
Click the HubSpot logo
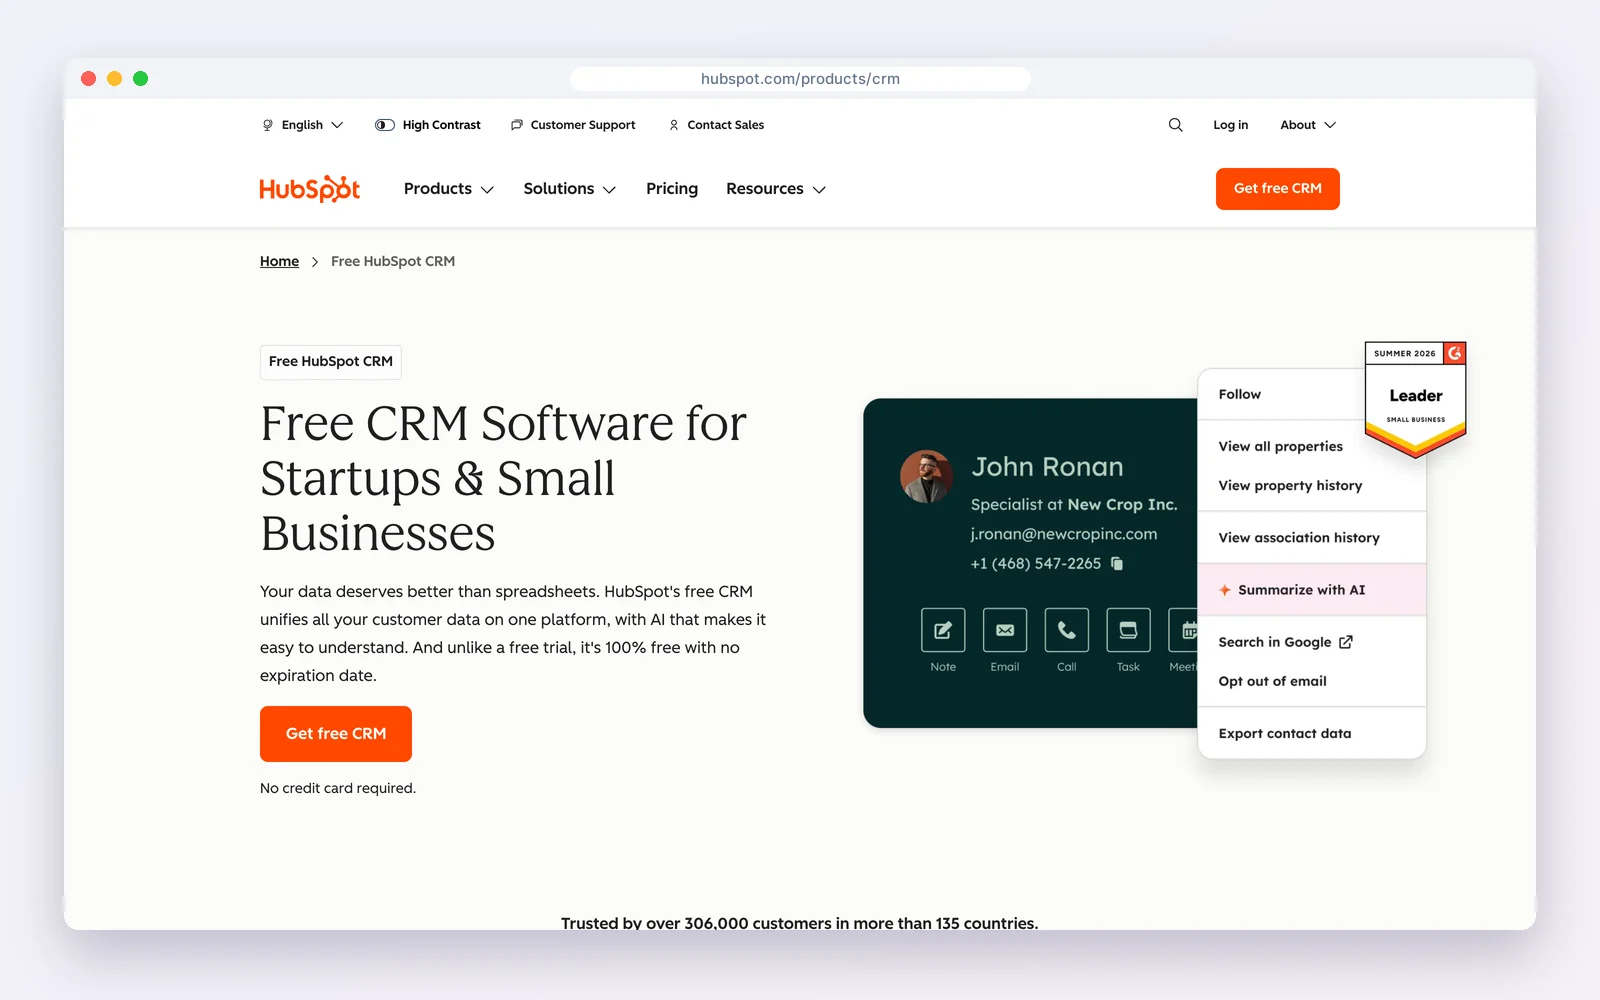point(309,189)
